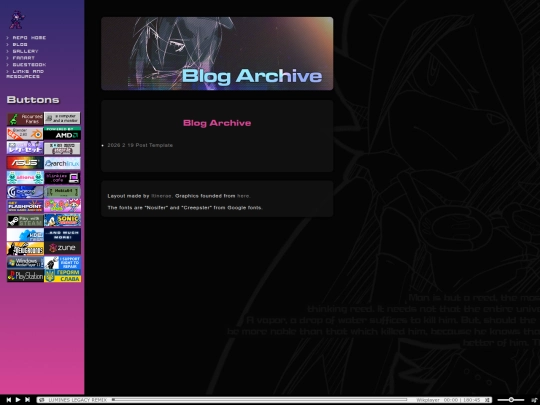
Task: Click the blue swirl-logo badge above Flashpoint
Action: pos(25,191)
